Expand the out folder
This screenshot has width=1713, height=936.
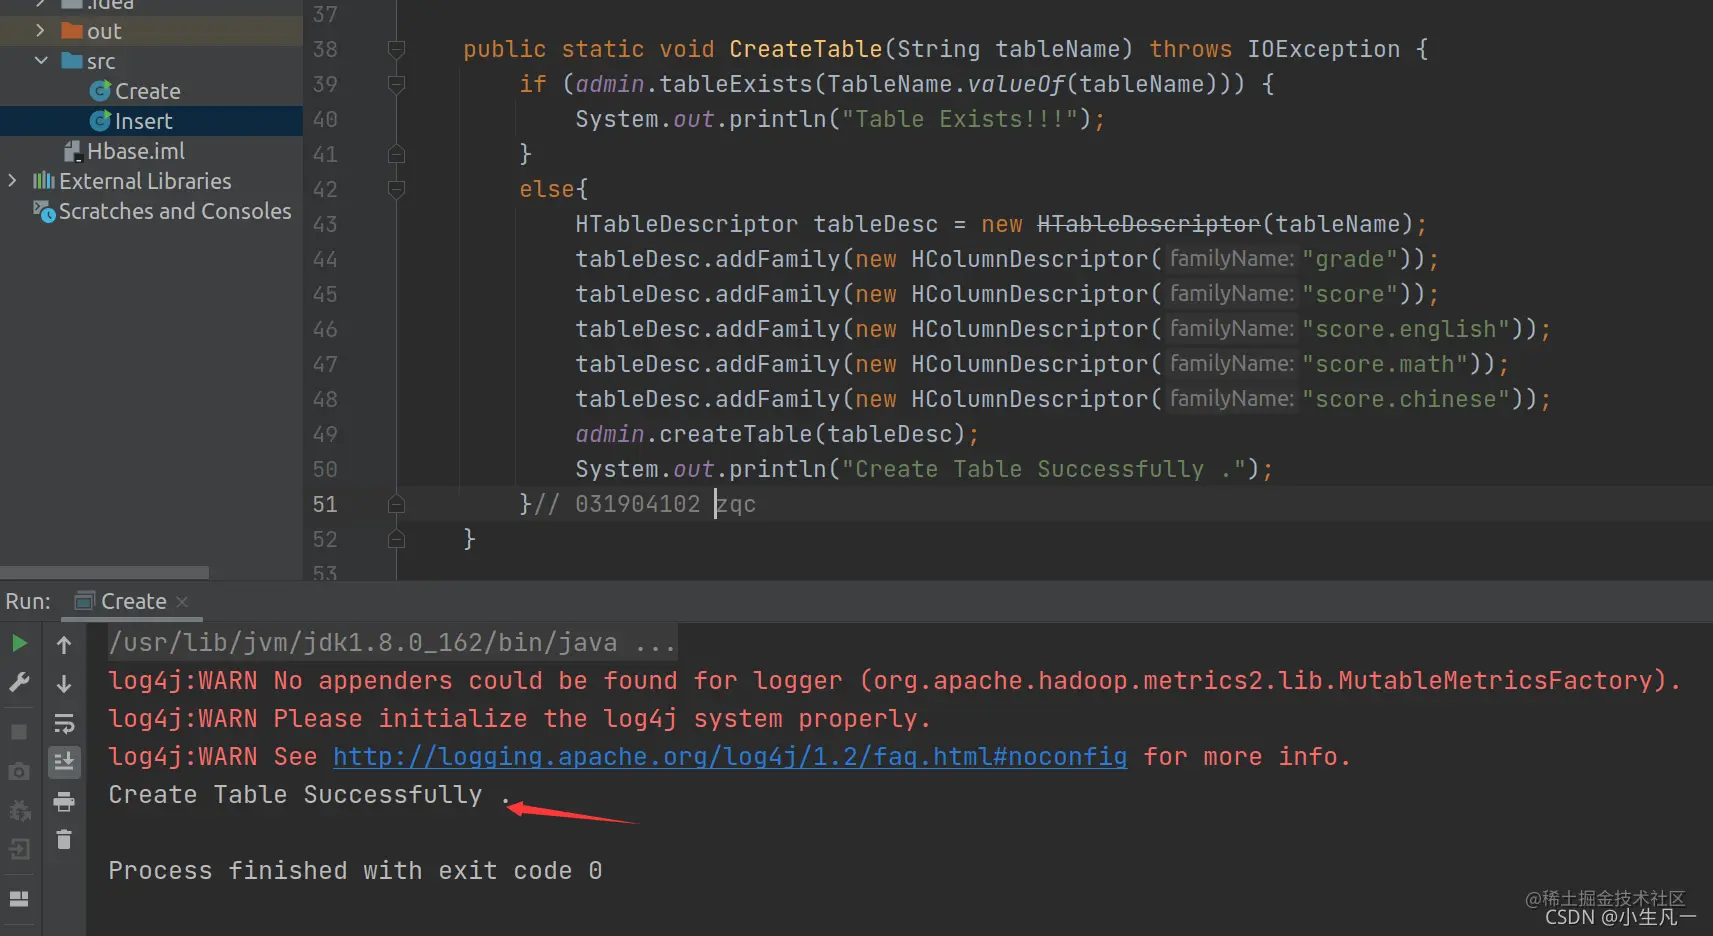tap(40, 31)
